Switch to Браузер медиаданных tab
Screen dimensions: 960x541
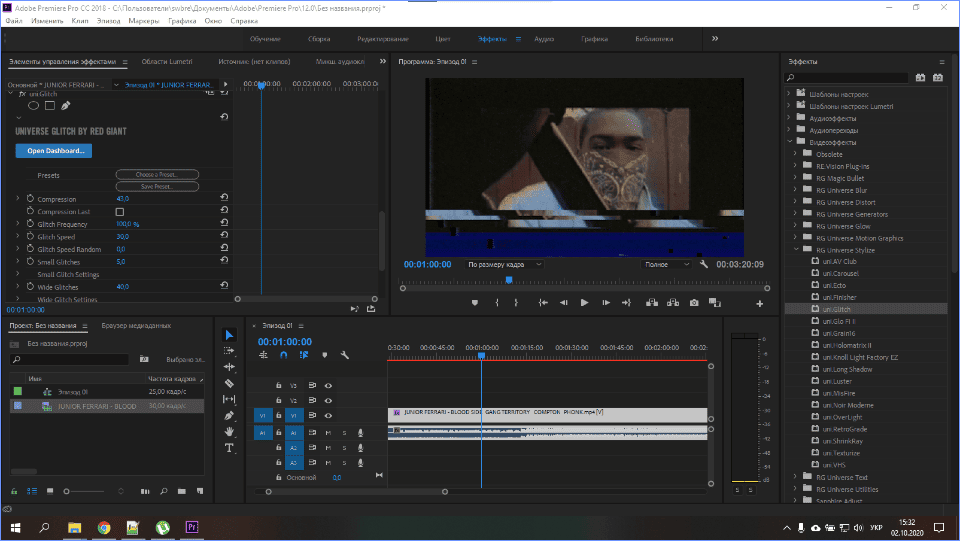point(136,326)
